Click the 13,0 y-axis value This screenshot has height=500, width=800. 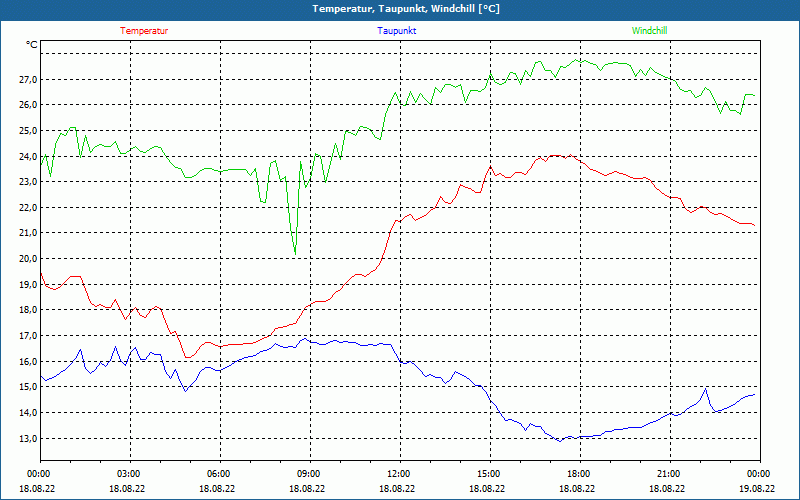coord(29,439)
